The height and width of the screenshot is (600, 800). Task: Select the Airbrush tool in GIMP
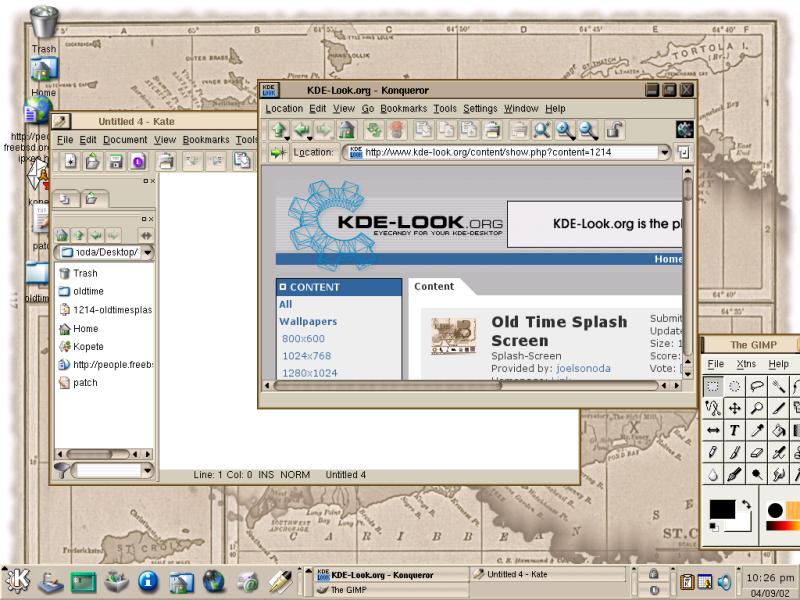click(x=779, y=452)
